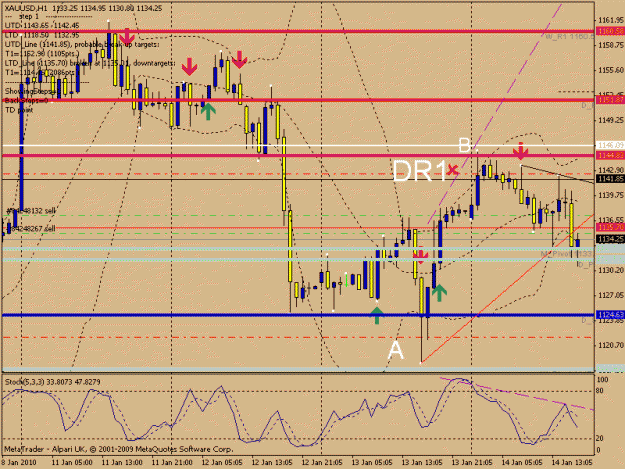The image size is (625, 469).
Task: Click the '8 Jan 2010' time axis label
Action: pos(19,462)
